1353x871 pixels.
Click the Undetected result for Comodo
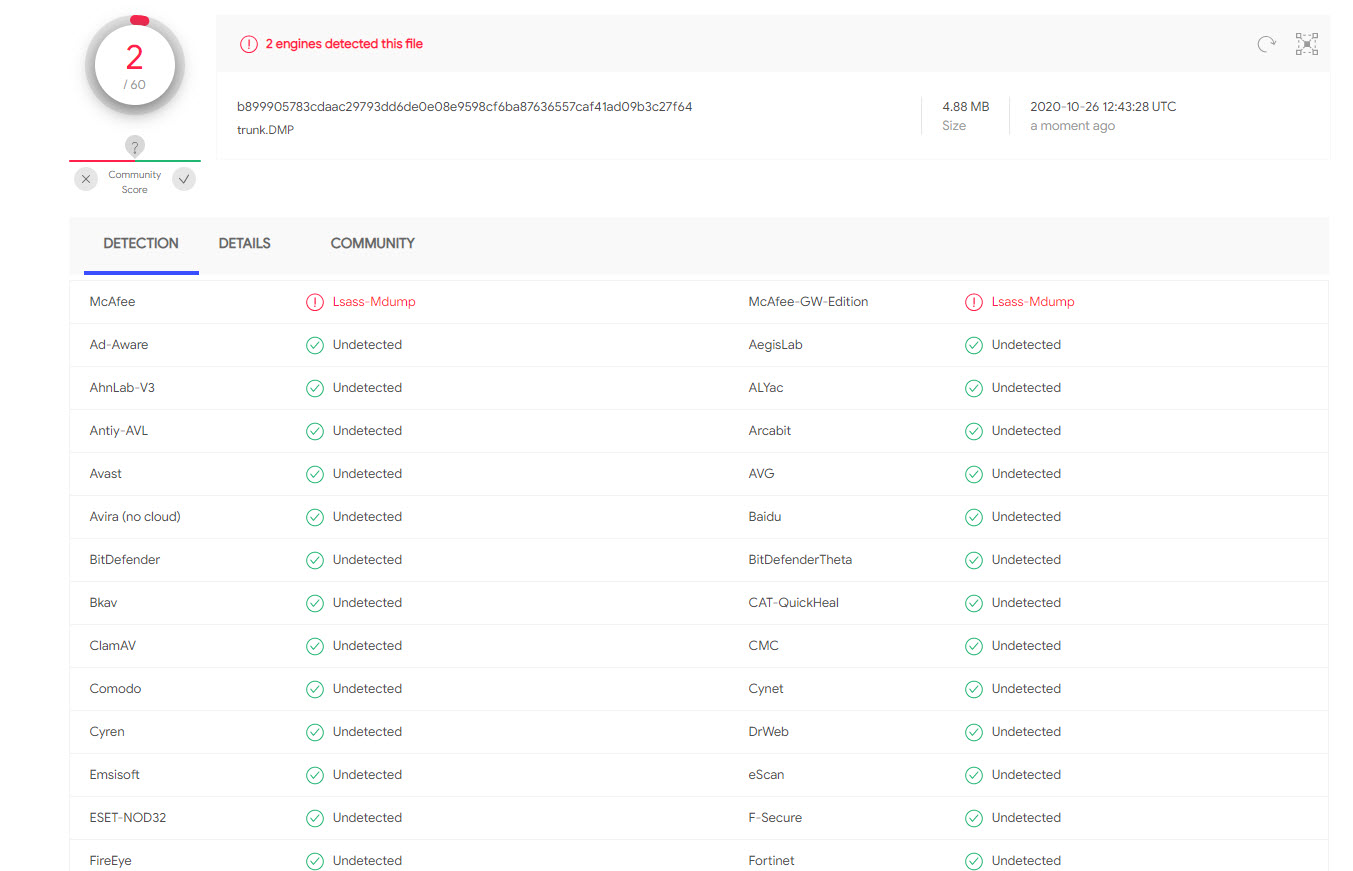[x=368, y=689]
